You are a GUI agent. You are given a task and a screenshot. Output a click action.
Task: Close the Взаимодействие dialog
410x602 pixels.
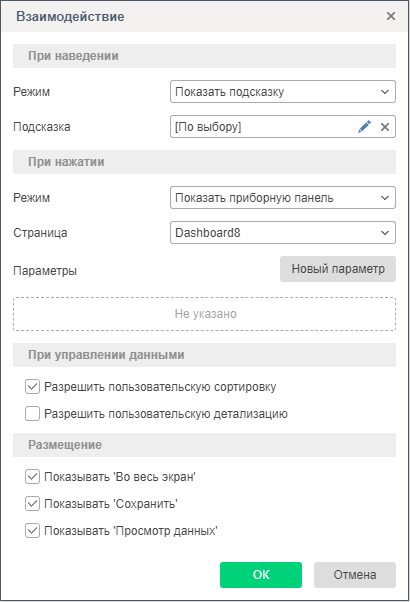[391, 16]
